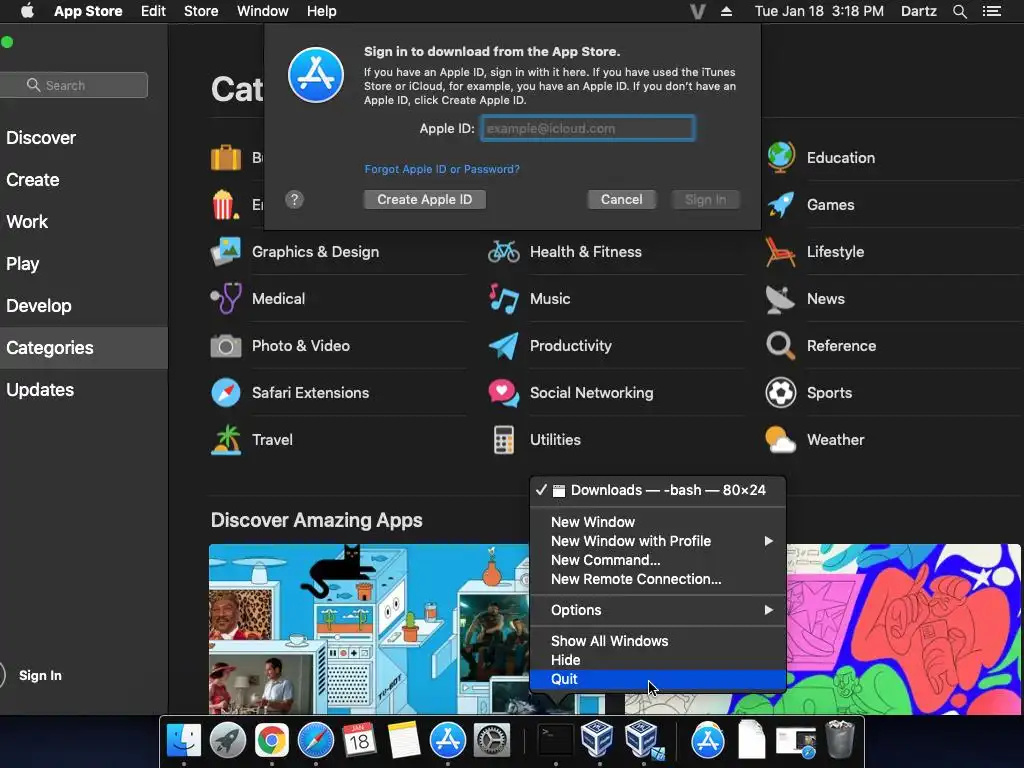
Task: Click Sign In at sidebar bottom
Action: (40, 675)
